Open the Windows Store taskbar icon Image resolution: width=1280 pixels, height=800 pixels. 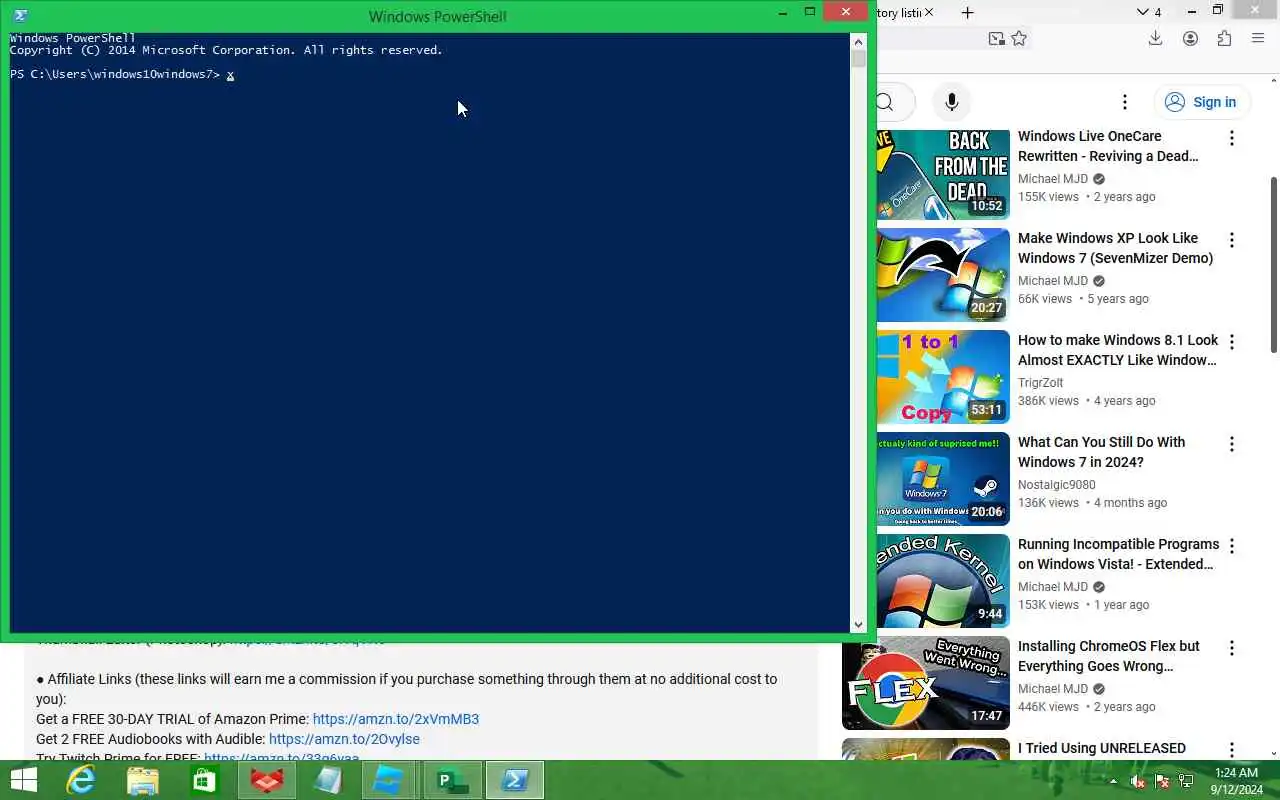(205, 780)
